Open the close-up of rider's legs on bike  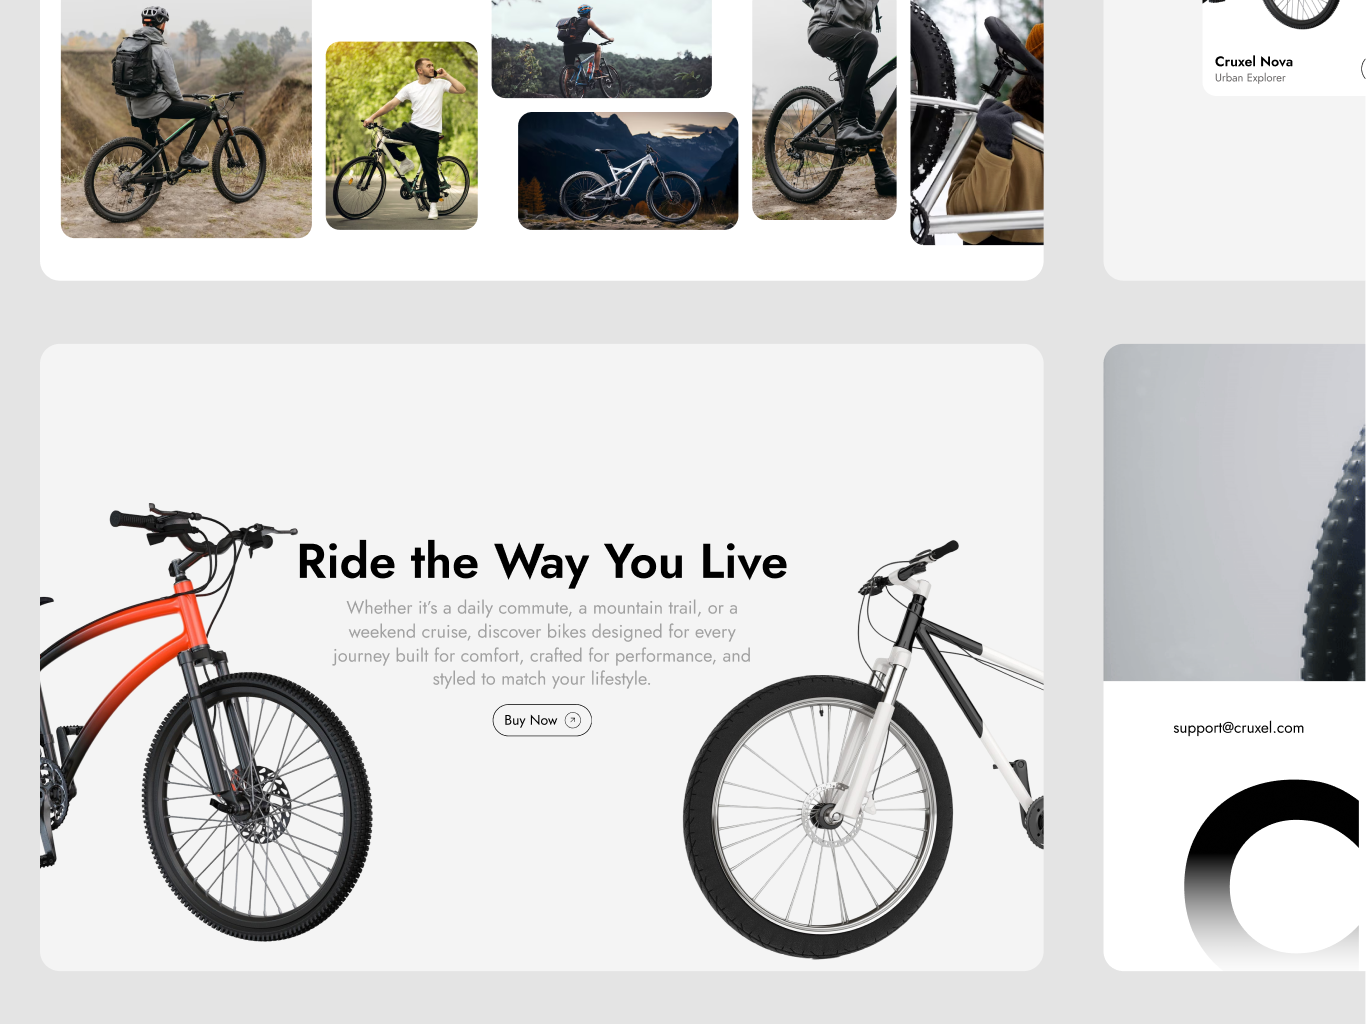pyautogui.click(x=824, y=110)
